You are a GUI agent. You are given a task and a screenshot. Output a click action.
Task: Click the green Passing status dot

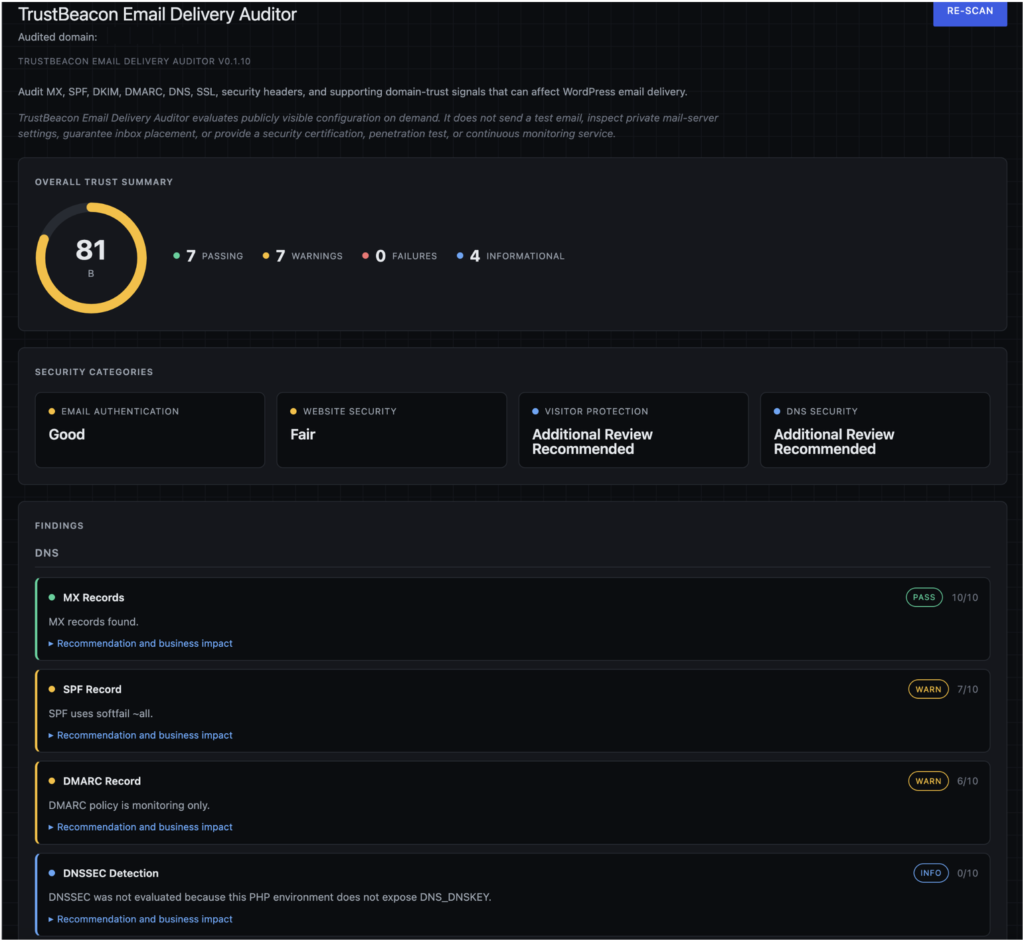(x=176, y=256)
